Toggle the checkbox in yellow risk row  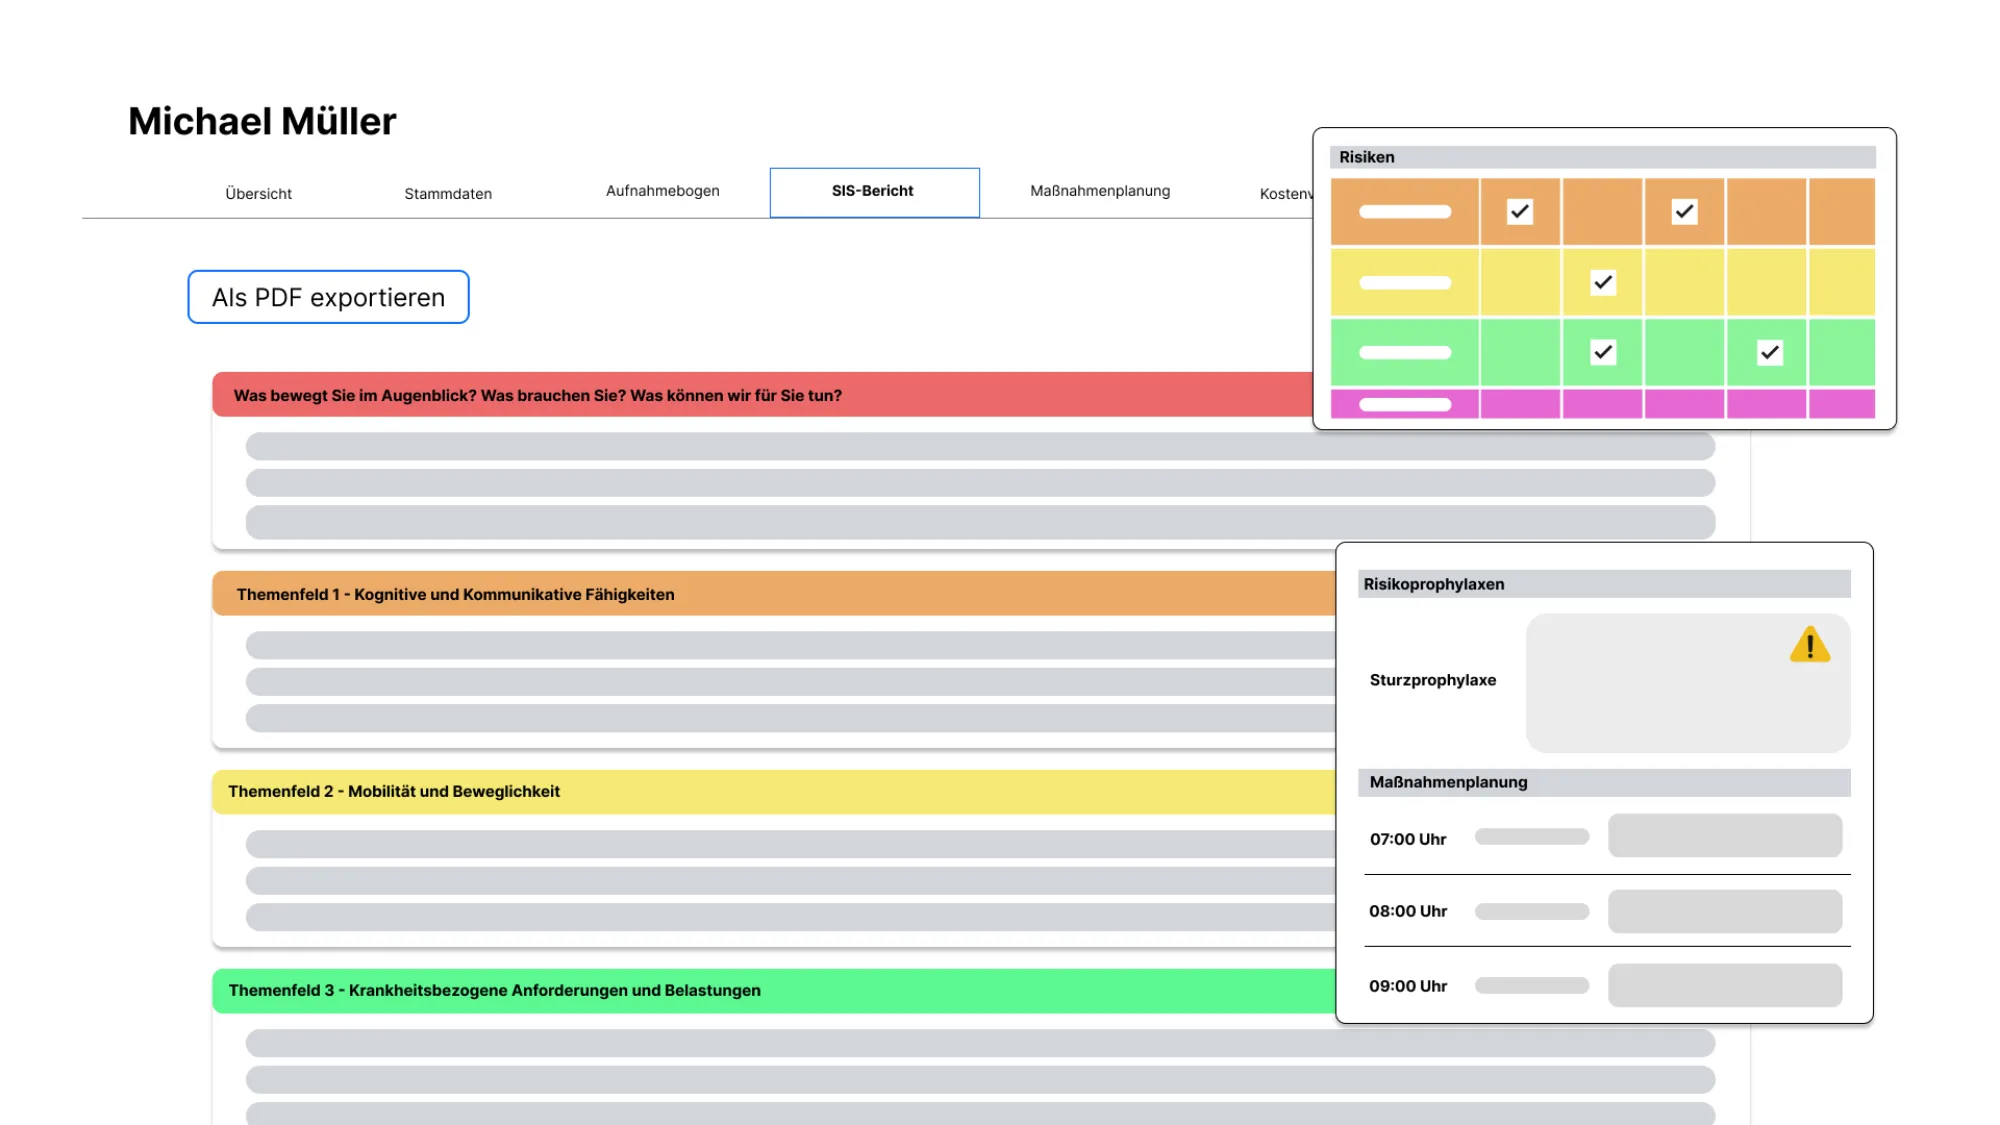pos(1603,283)
